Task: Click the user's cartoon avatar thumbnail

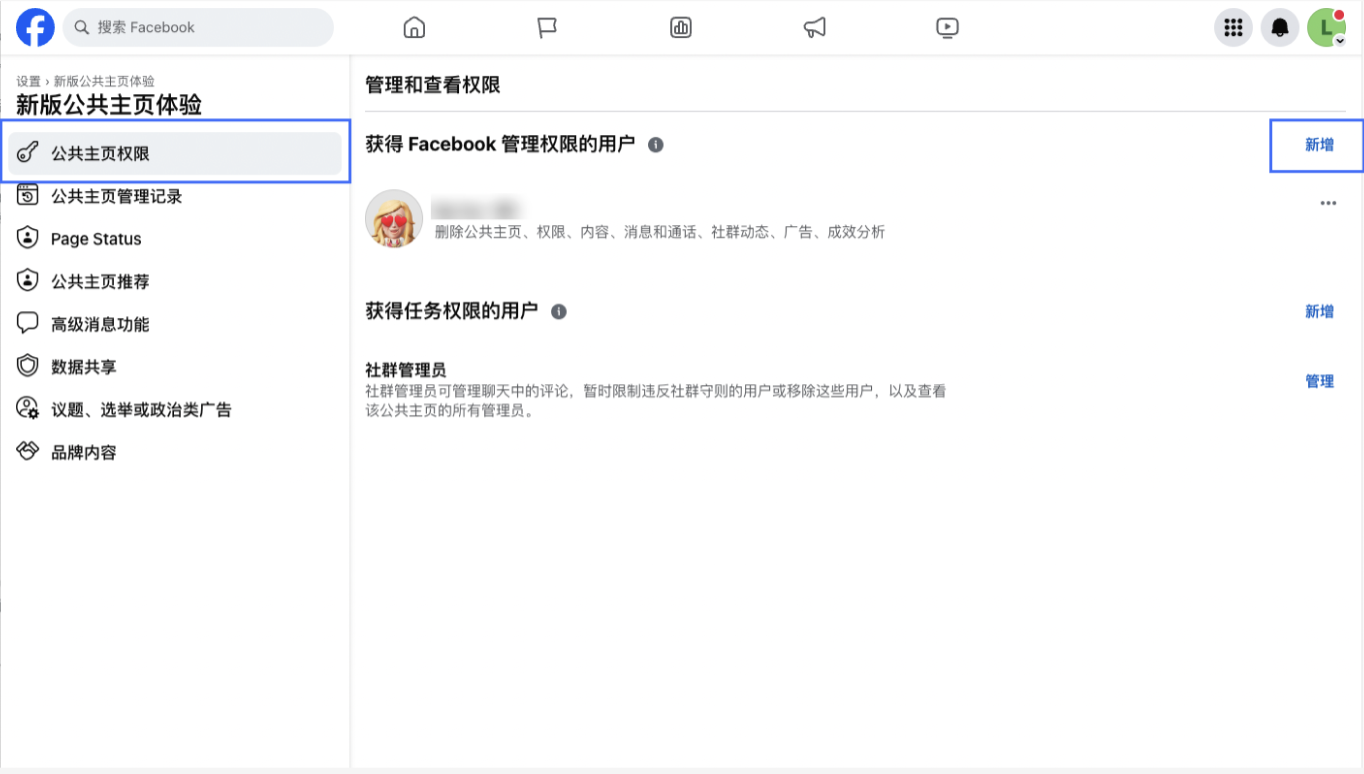Action: (394, 219)
